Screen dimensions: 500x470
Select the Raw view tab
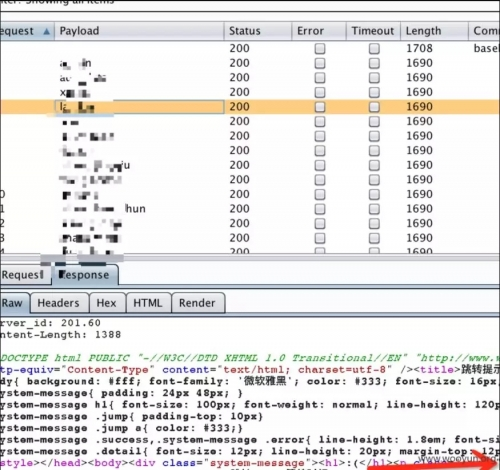(14, 303)
